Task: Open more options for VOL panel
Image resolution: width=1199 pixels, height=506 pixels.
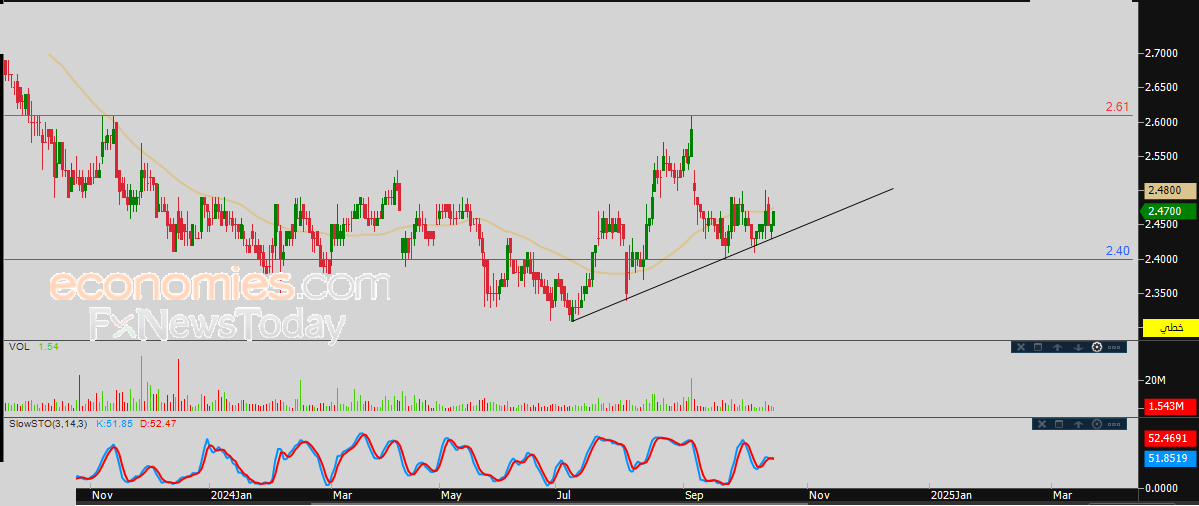Action: coord(1114,347)
